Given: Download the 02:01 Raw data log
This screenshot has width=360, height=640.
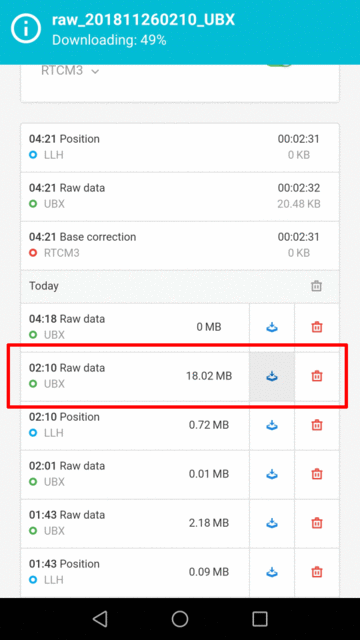Looking at the screenshot, I should (x=271, y=474).
